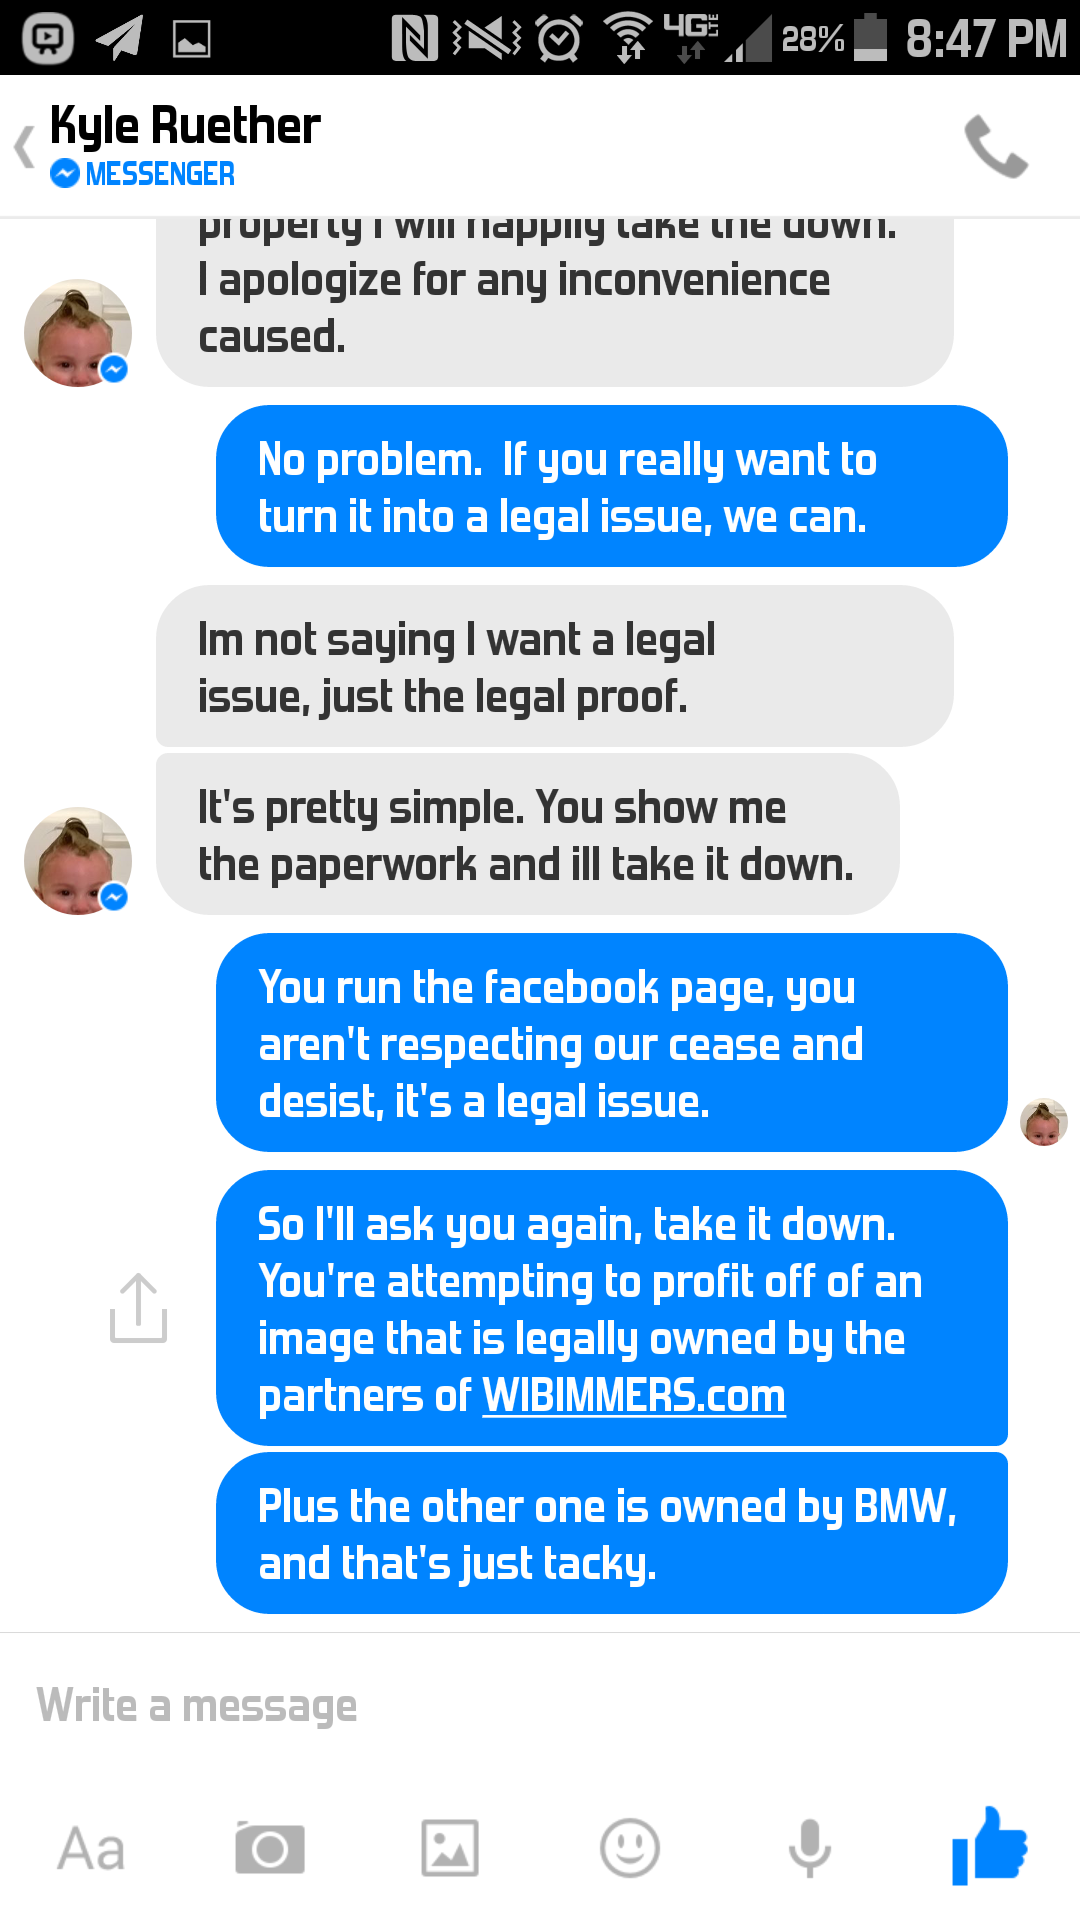Tap sender avatar beside apologize message
Viewport: 1080px width, 1920px height.
78,333
